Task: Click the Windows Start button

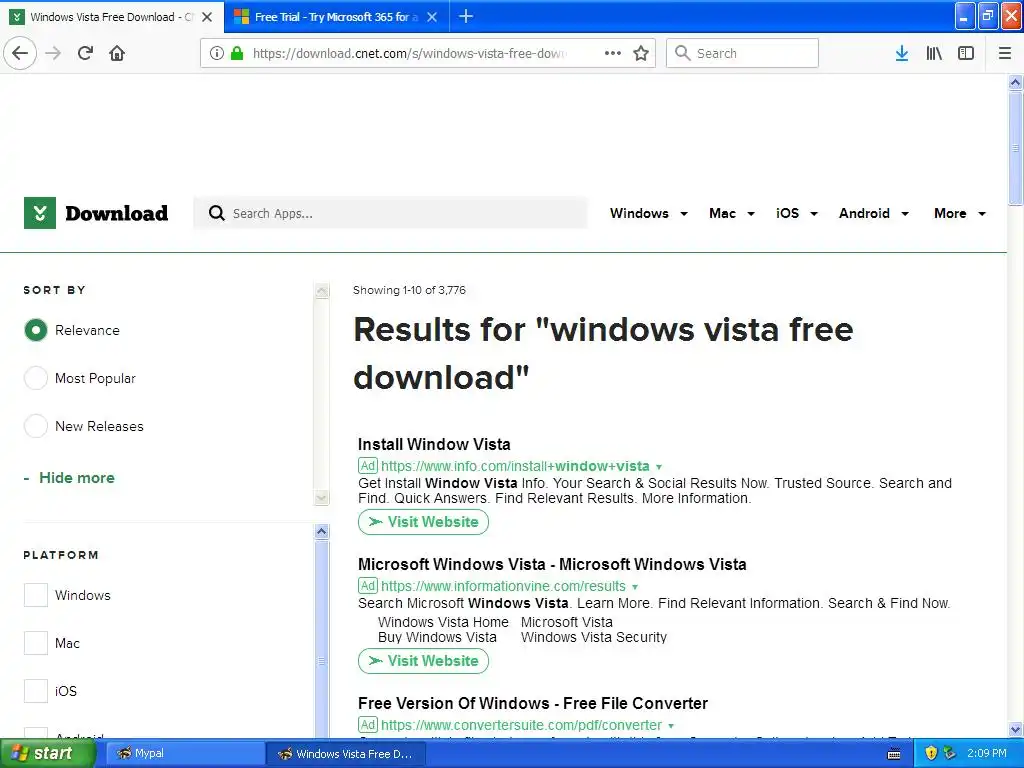Action: click(47, 753)
